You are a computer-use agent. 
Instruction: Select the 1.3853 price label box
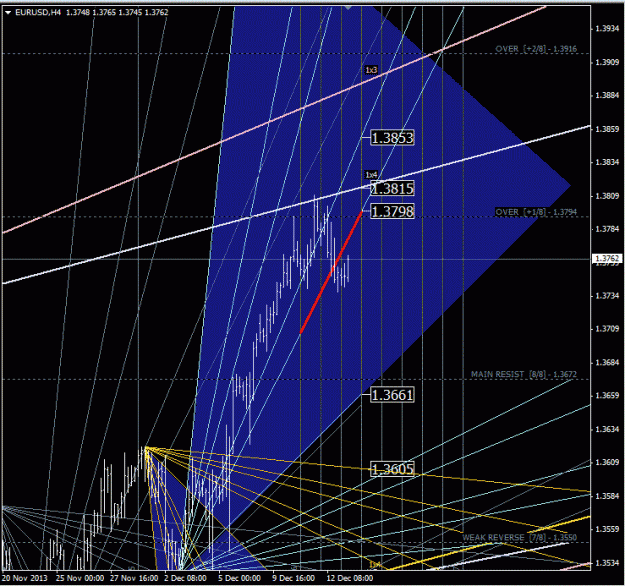tap(392, 138)
